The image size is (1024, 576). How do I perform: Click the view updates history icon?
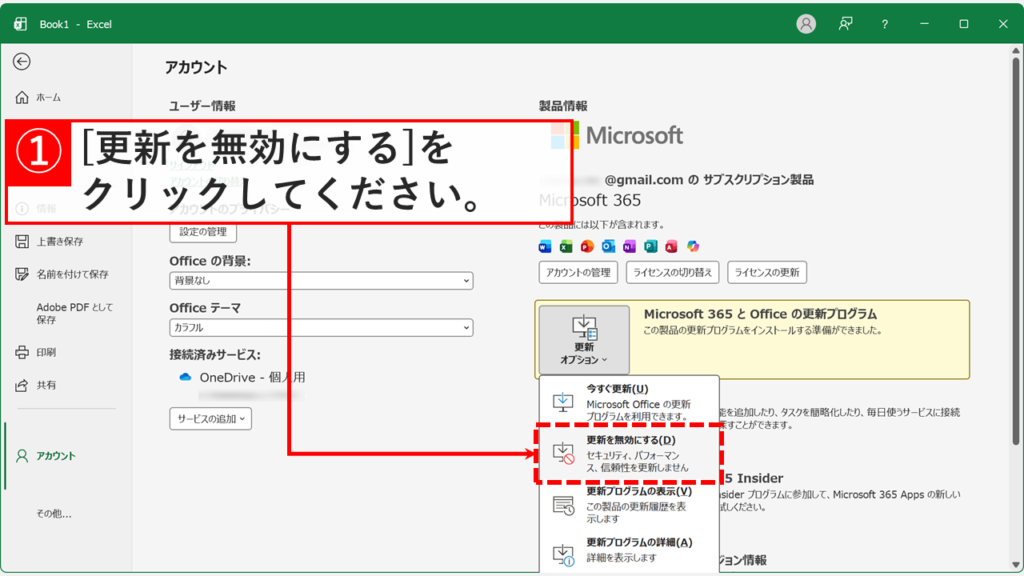tap(563, 505)
